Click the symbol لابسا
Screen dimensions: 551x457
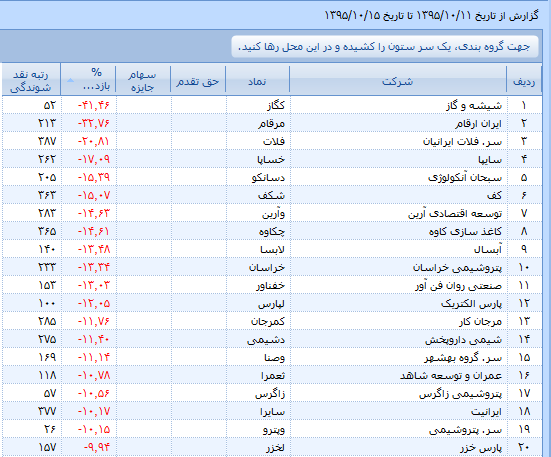click(x=272, y=249)
